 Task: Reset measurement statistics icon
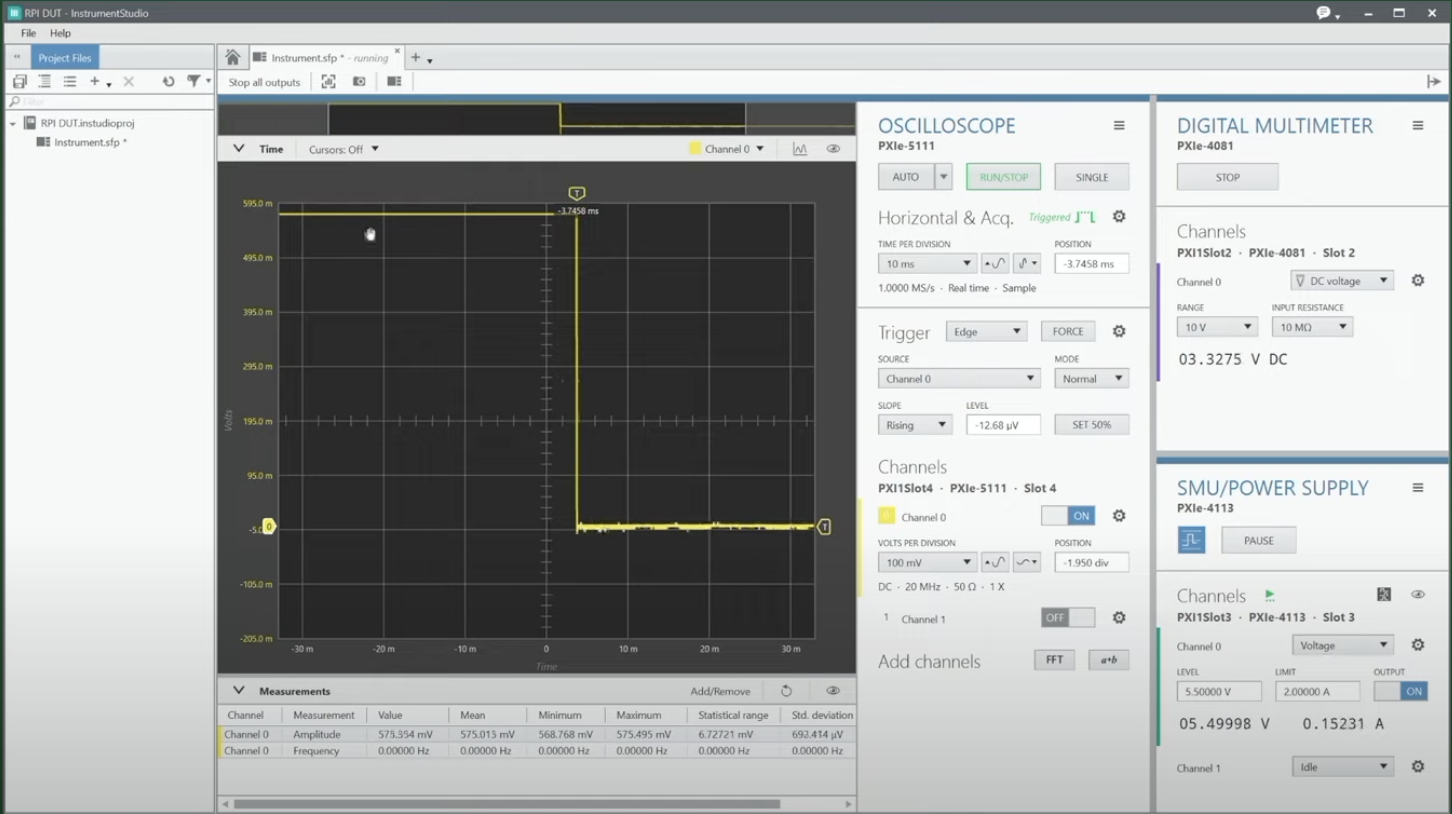tap(786, 691)
